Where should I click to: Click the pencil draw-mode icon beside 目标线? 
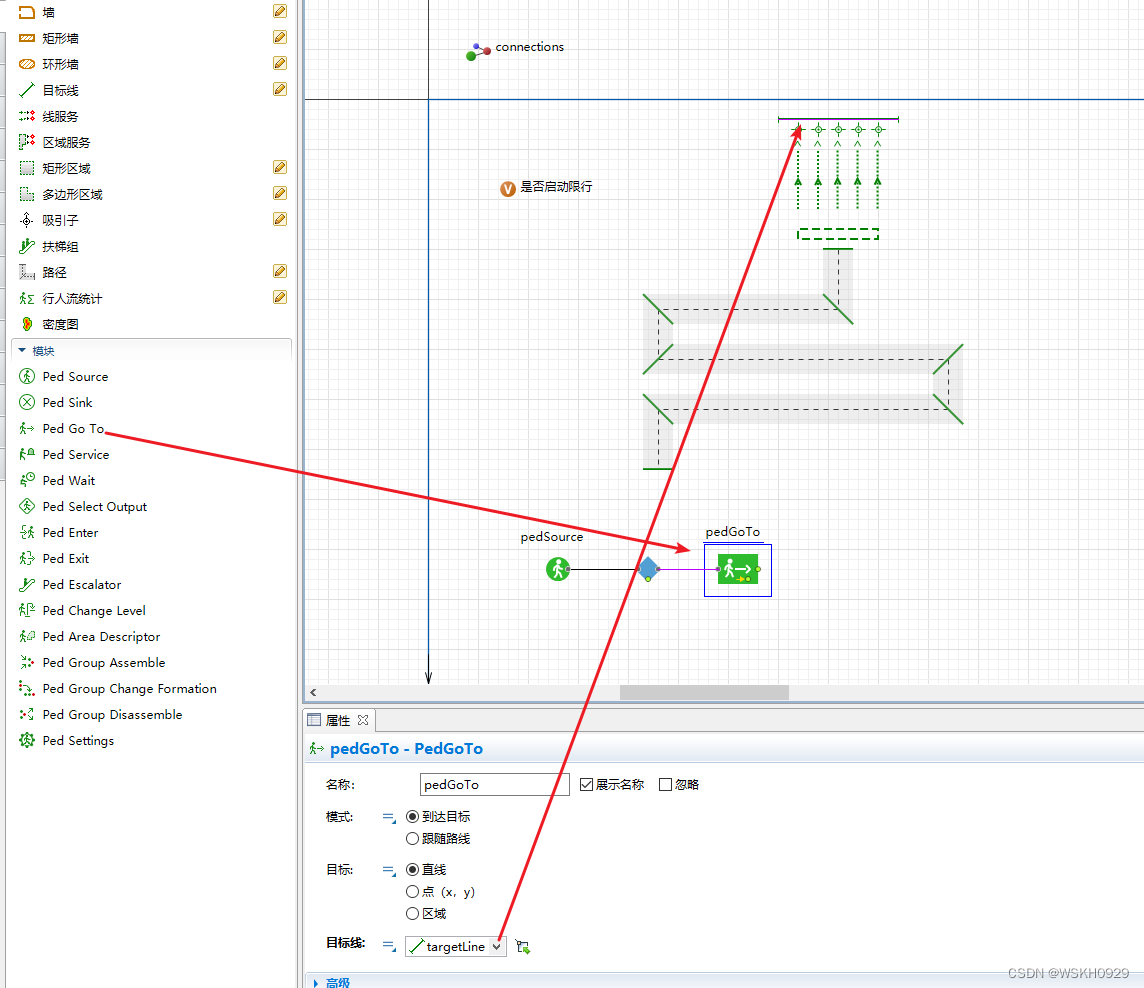(x=280, y=89)
